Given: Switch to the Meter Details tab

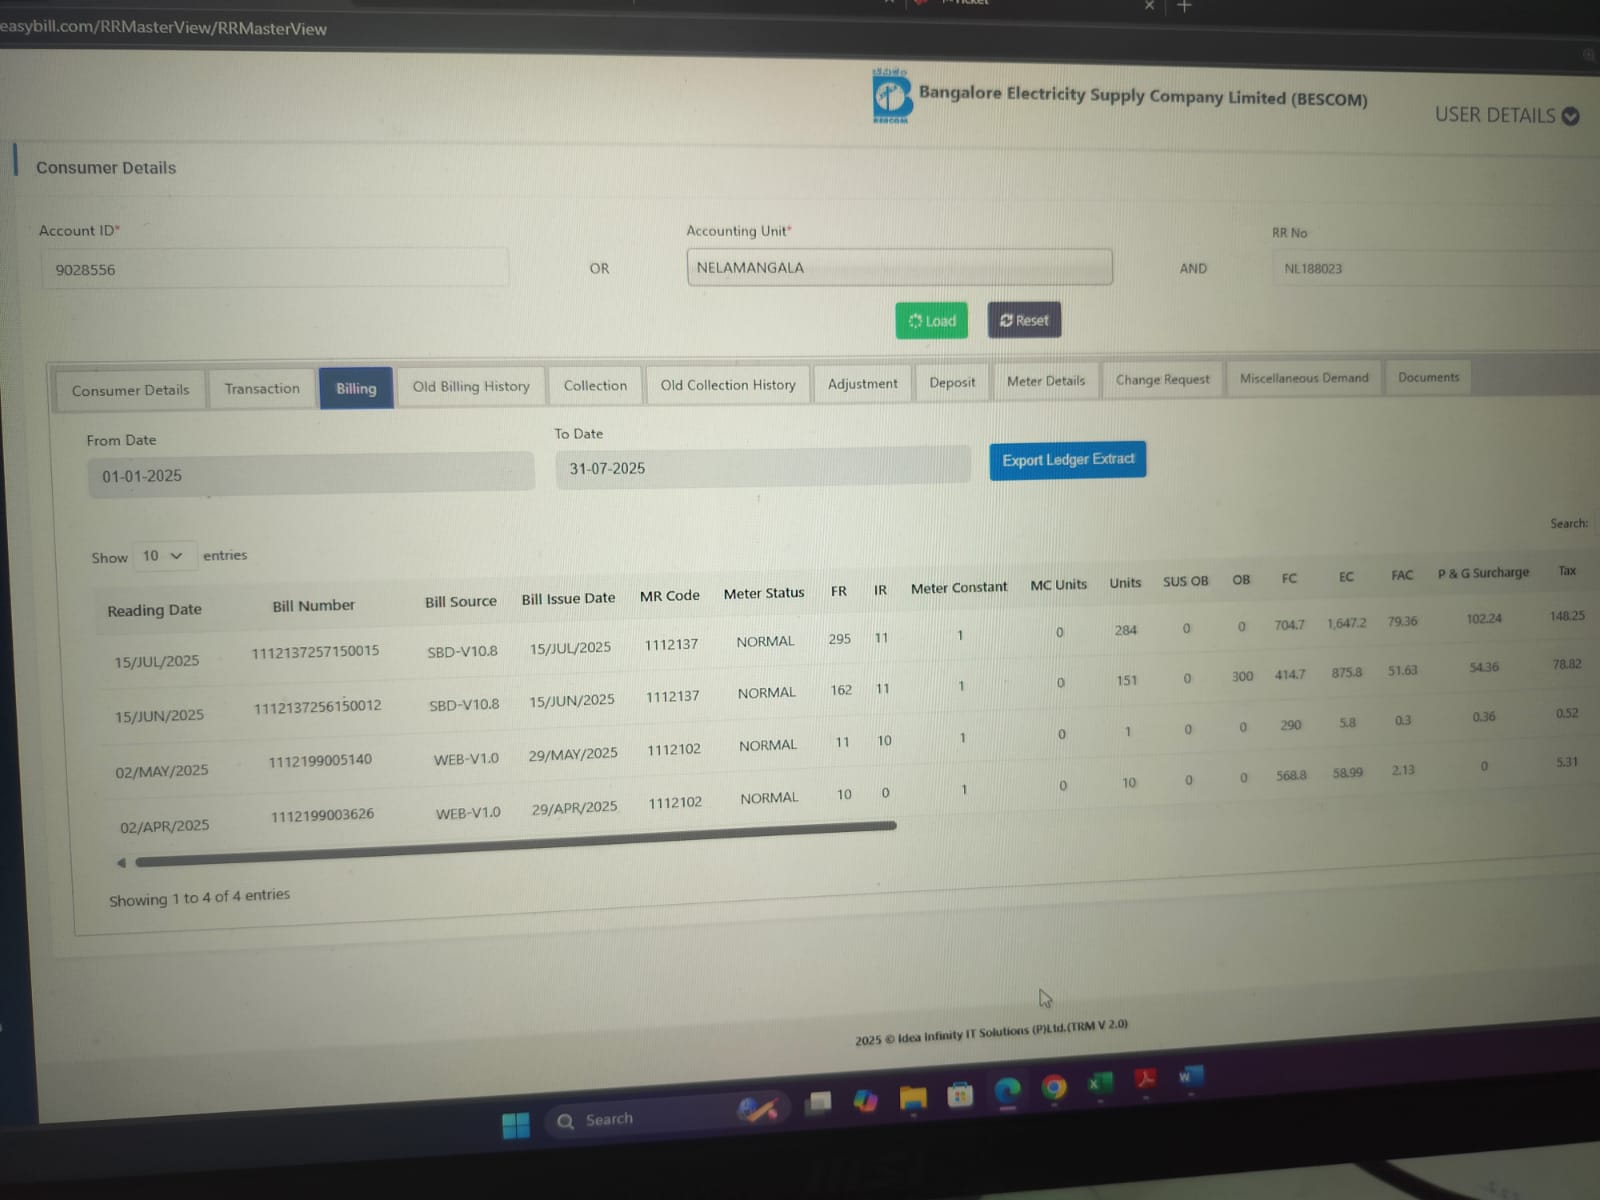Looking at the screenshot, I should tap(1046, 380).
